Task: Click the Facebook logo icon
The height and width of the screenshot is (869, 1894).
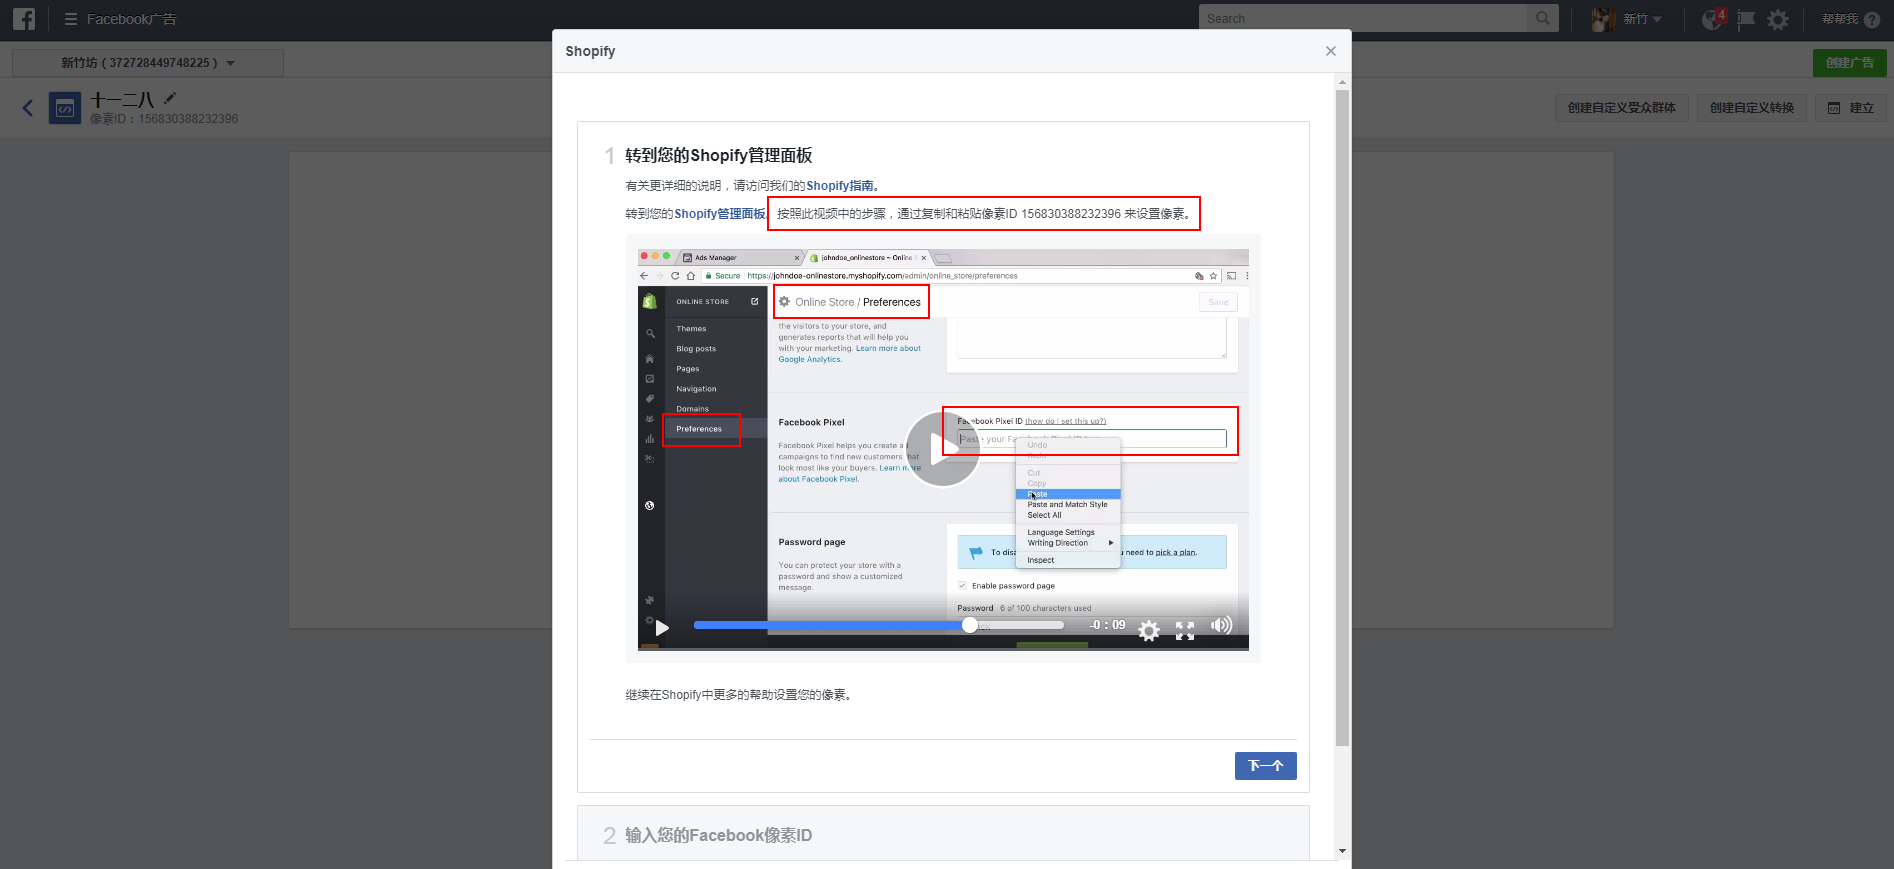Action: click(x=23, y=19)
